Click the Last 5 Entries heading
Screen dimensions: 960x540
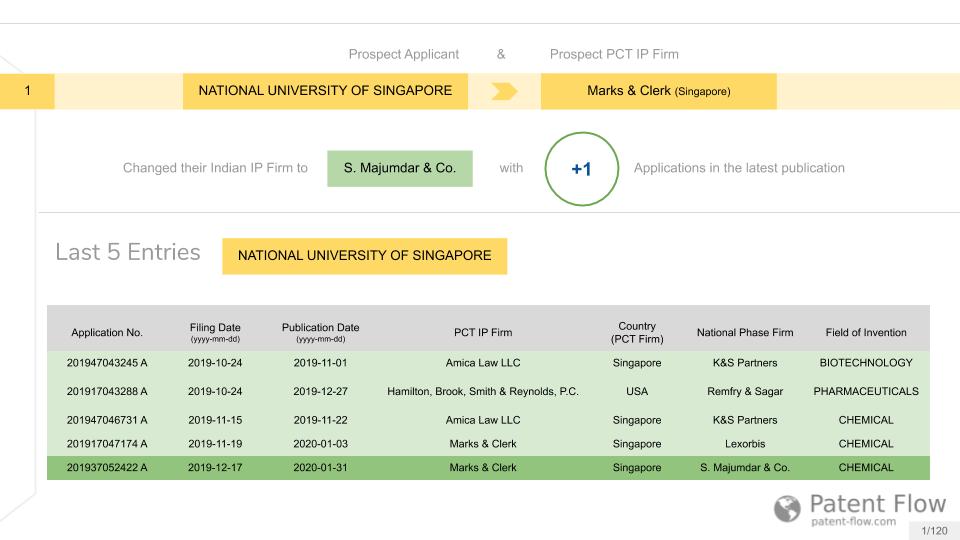tap(128, 252)
